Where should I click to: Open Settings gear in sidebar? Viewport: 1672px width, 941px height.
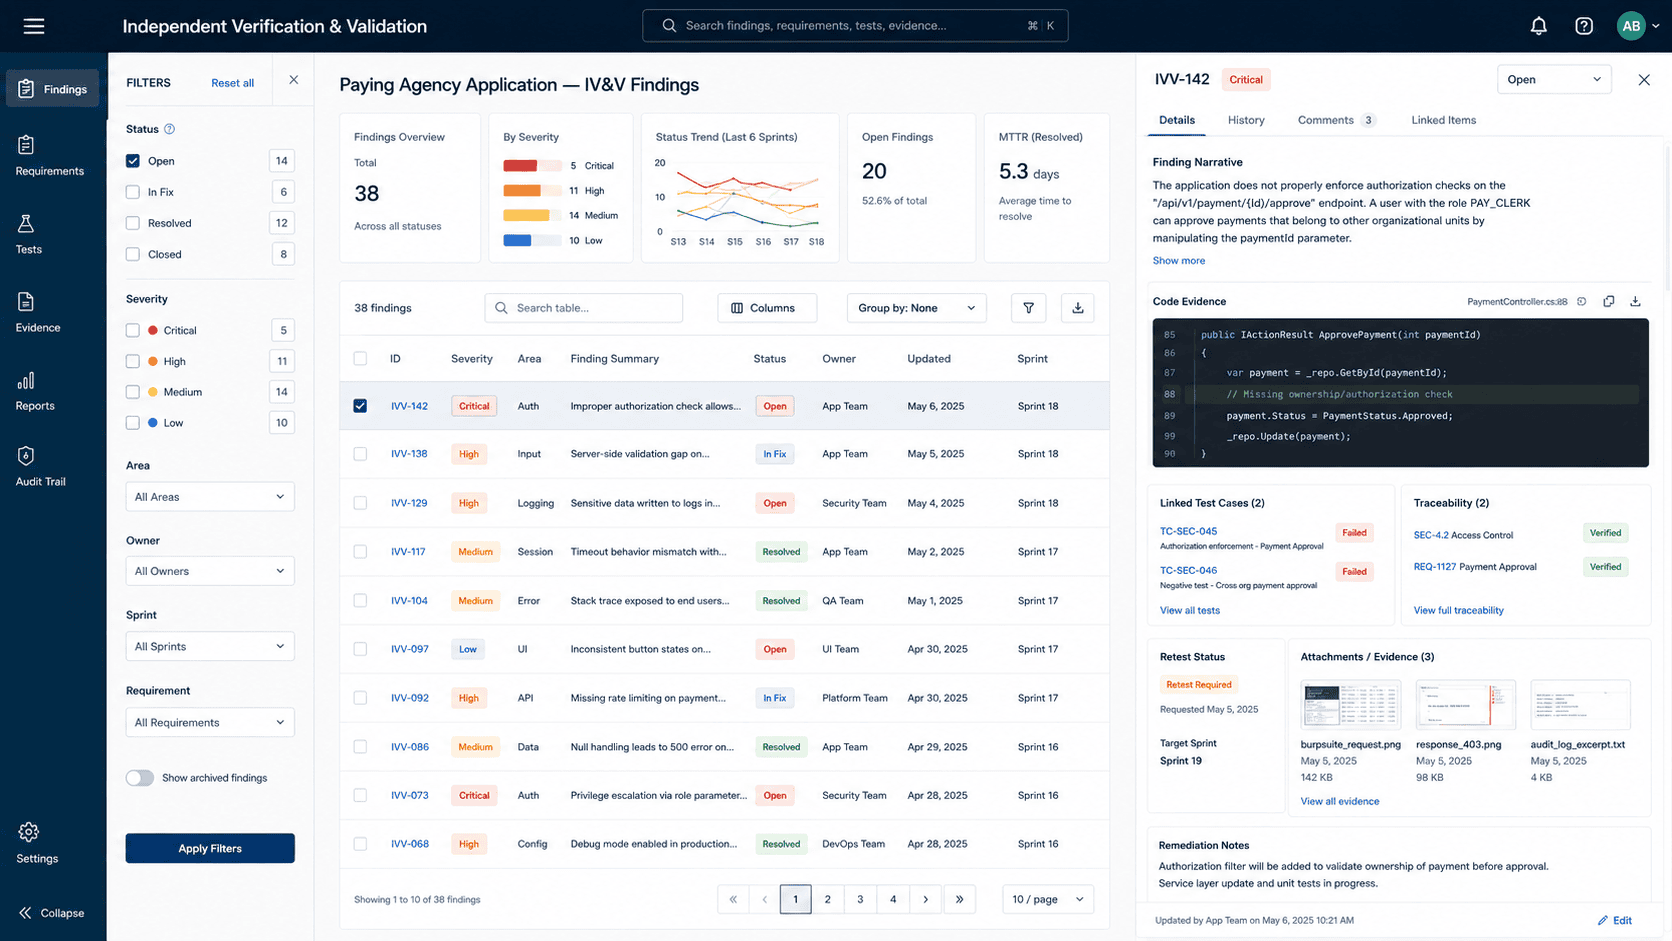pyautogui.click(x=28, y=832)
